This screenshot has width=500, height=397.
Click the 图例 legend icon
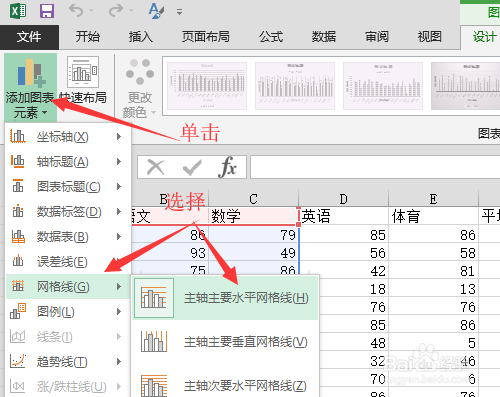[x=18, y=311]
